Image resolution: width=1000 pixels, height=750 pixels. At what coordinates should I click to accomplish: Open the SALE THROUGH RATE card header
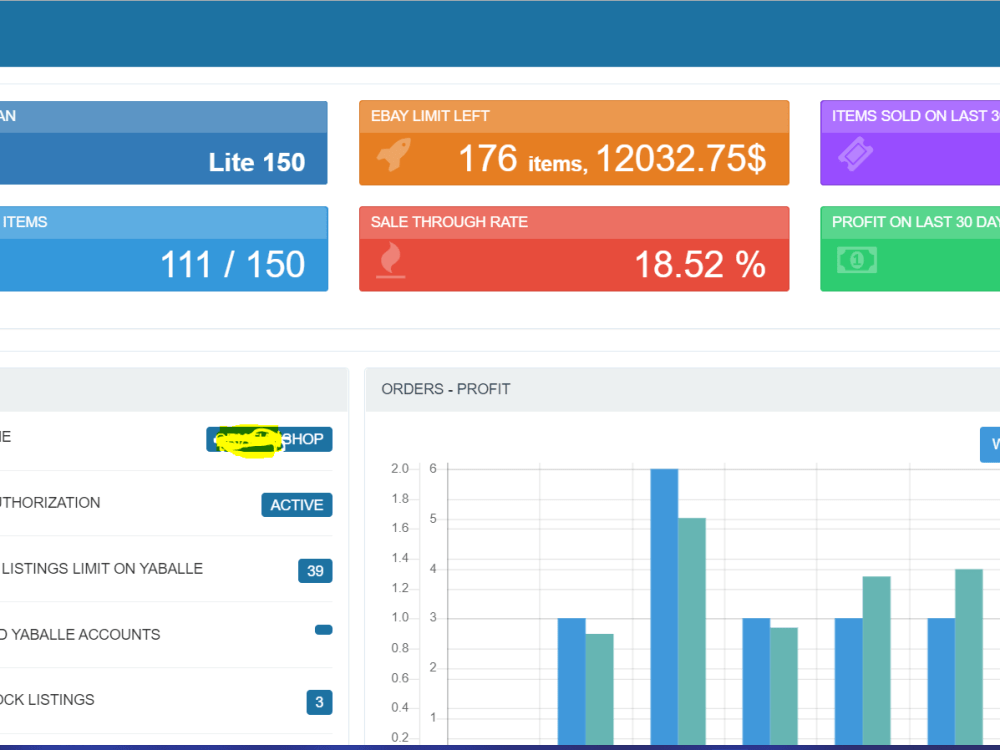[574, 222]
